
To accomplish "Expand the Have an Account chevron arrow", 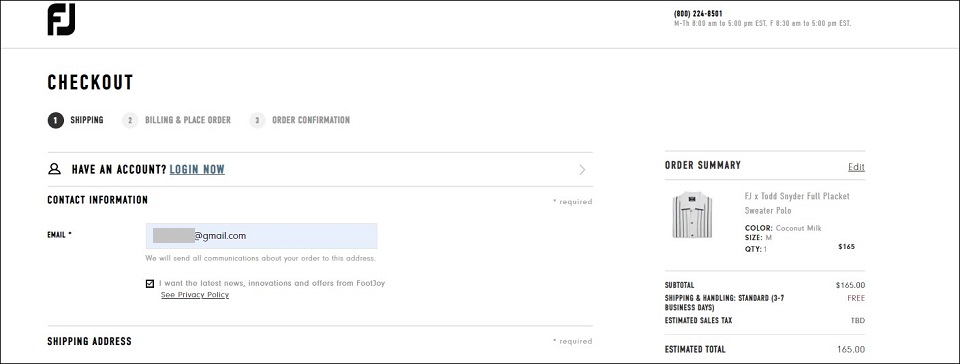I will [582, 169].
